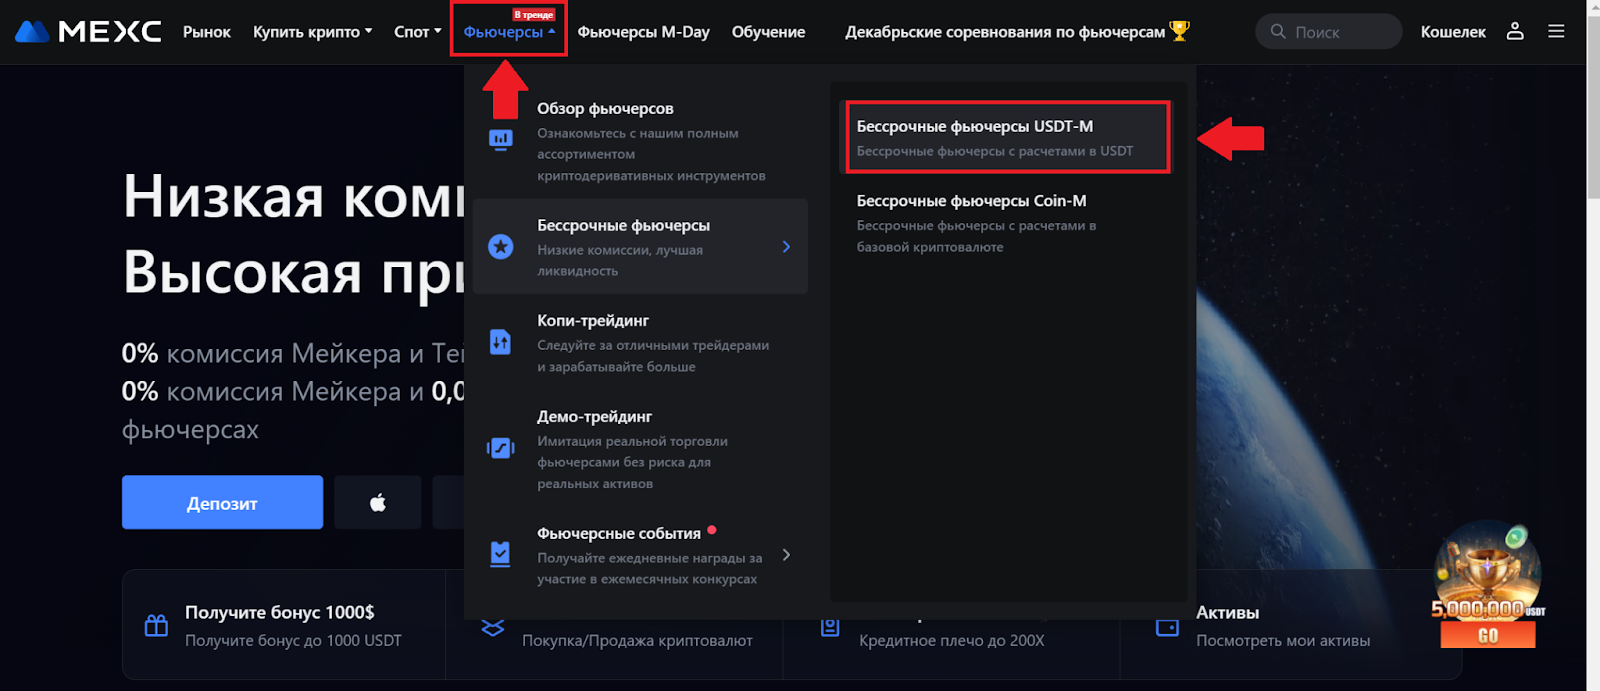This screenshot has height=691, width=1600.
Task: Expand chevron next to Бессрочные фьючерсы
Action: (x=786, y=246)
